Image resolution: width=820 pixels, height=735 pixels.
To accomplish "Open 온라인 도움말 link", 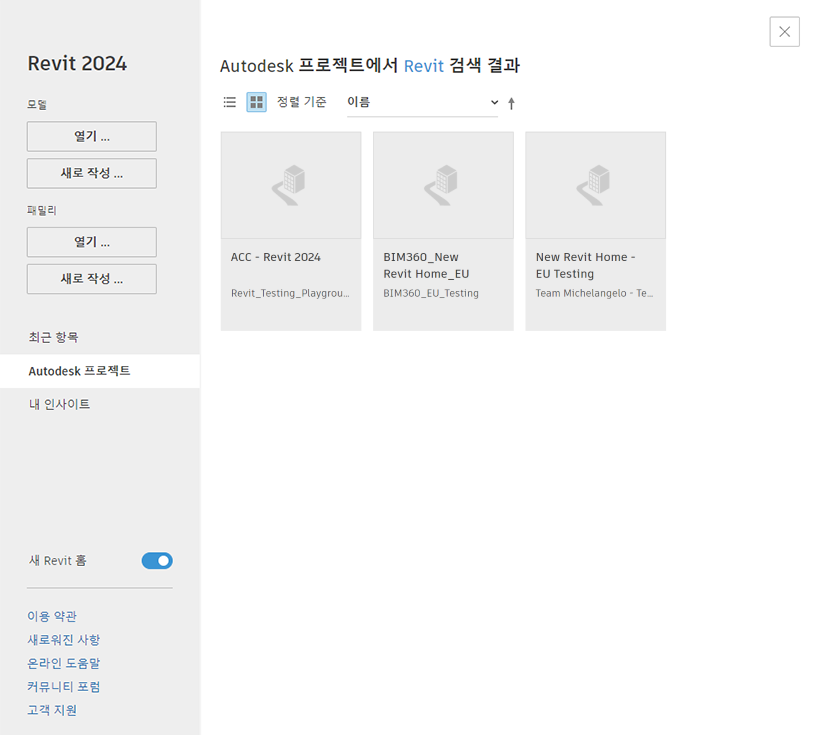I will pyautogui.click(x=63, y=663).
